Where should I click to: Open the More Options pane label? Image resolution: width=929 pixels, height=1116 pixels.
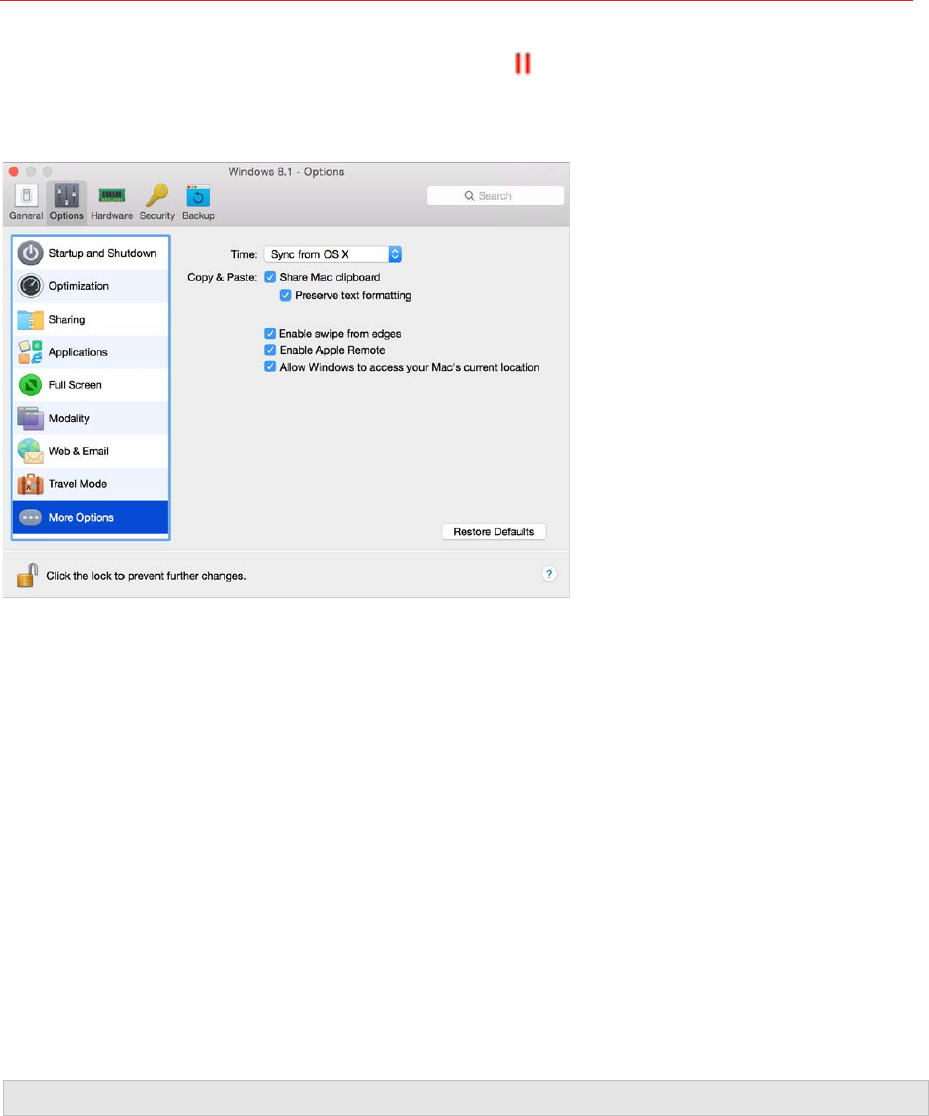click(81, 517)
